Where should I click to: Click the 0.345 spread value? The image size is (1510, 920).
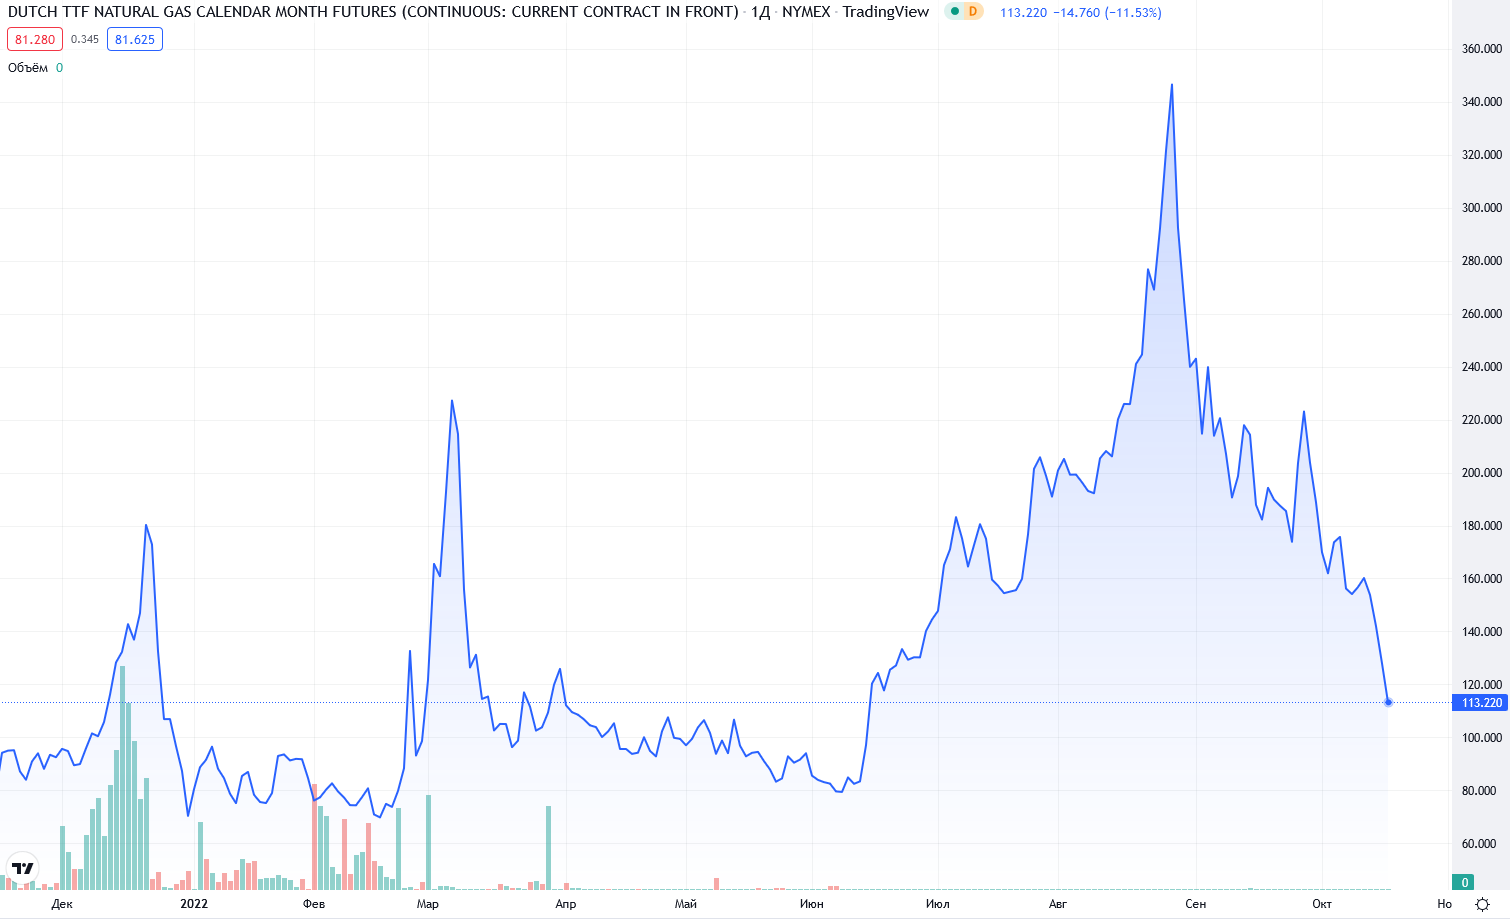(85, 40)
